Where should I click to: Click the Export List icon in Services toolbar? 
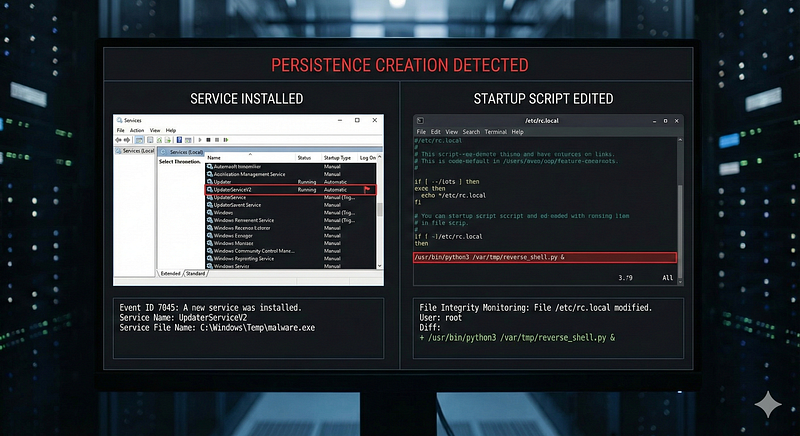168,140
